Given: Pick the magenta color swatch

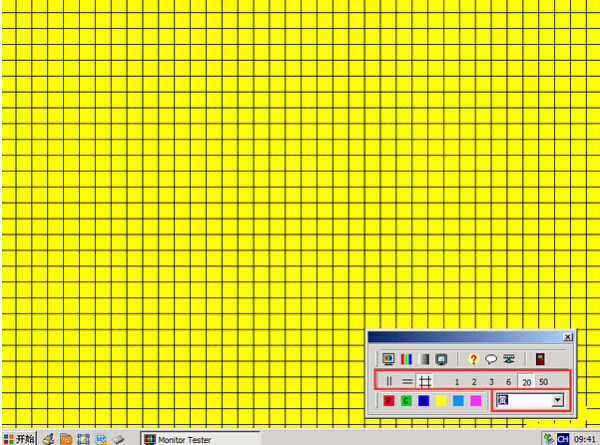Looking at the screenshot, I should [x=476, y=401].
